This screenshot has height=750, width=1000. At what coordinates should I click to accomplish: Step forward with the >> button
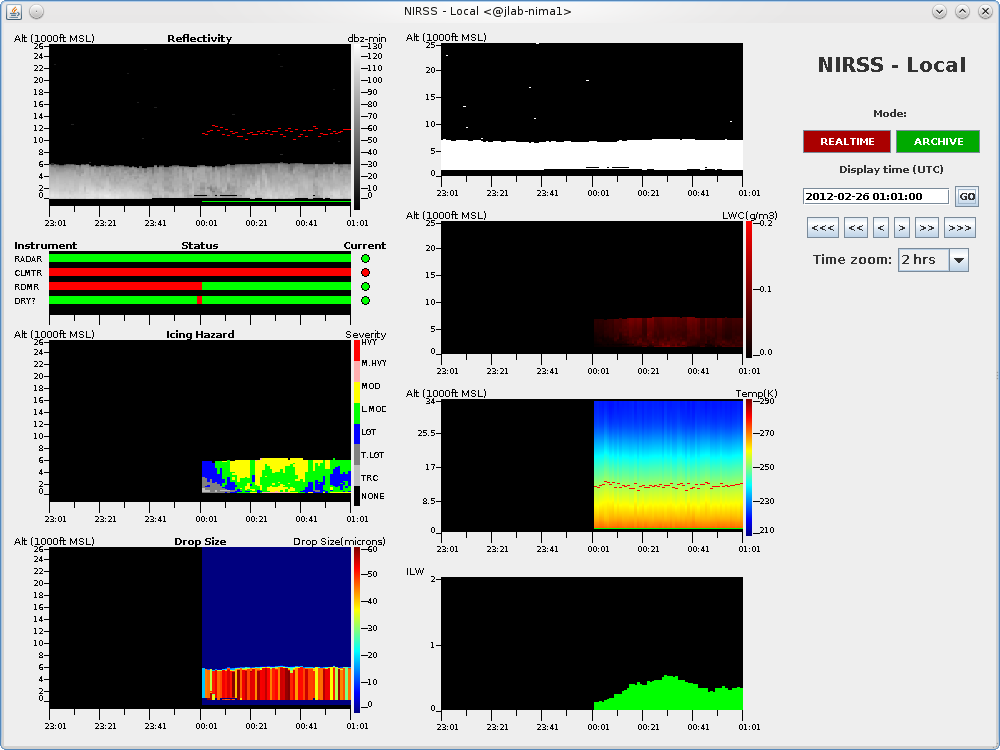[x=926, y=228]
